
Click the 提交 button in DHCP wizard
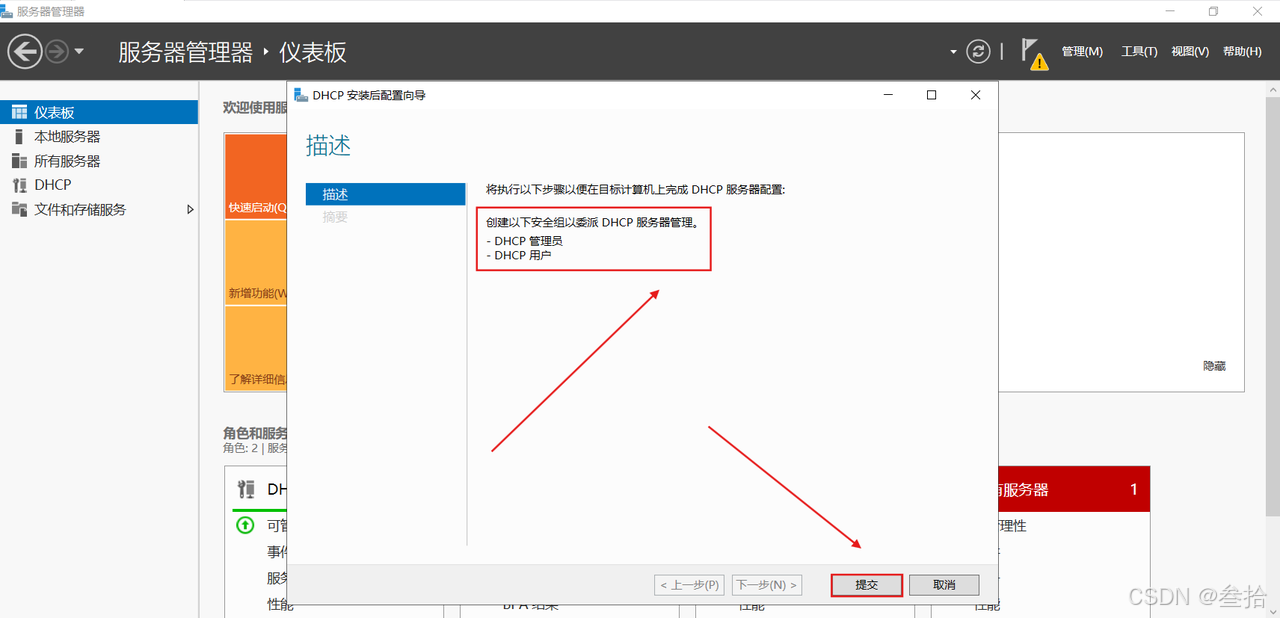click(x=866, y=585)
